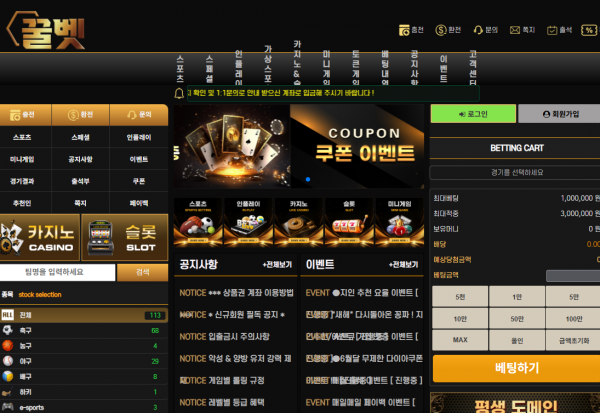
Task: Select the 축구 soccer ball sport icon
Action: [8, 330]
